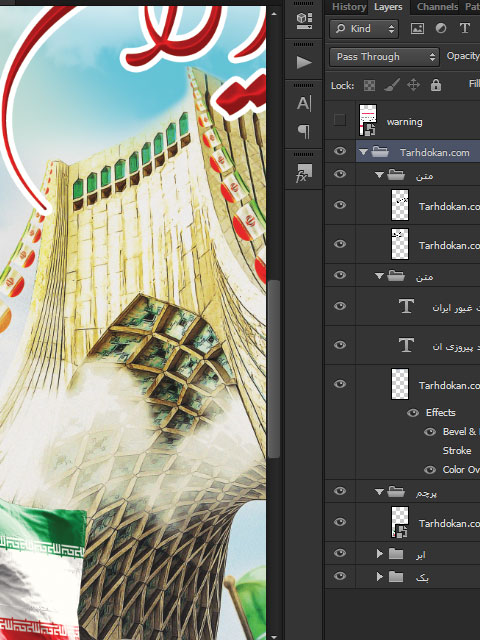Click the پرچم group folder icon
The width and height of the screenshot is (480, 640).
[x=396, y=492]
